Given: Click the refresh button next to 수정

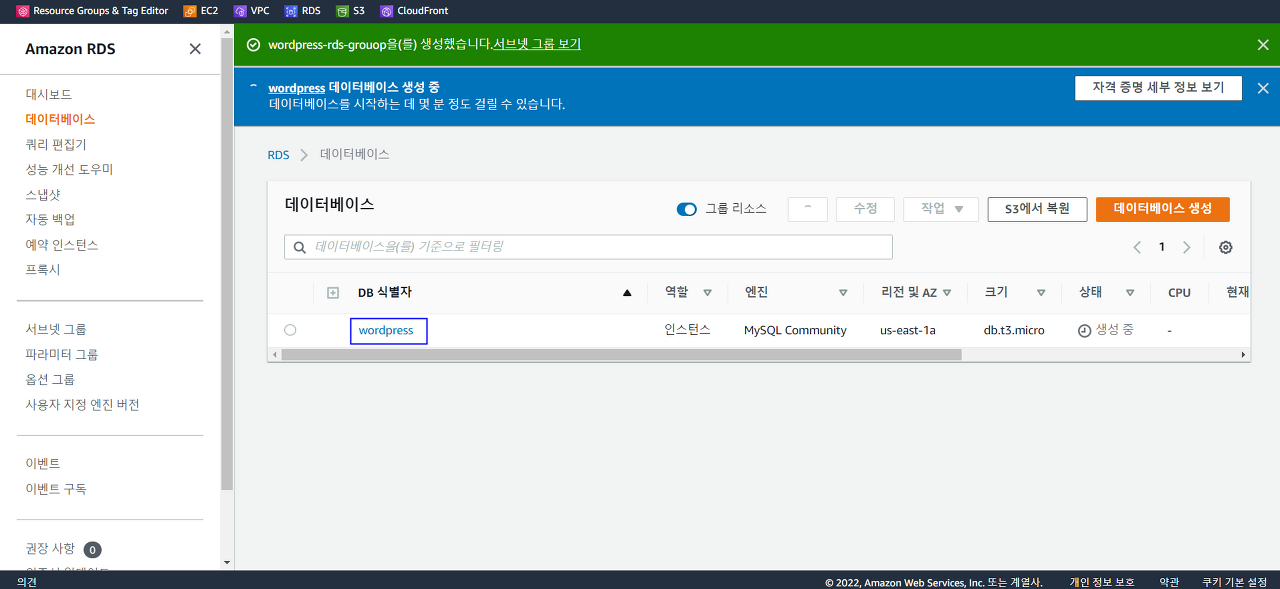Looking at the screenshot, I should point(807,209).
